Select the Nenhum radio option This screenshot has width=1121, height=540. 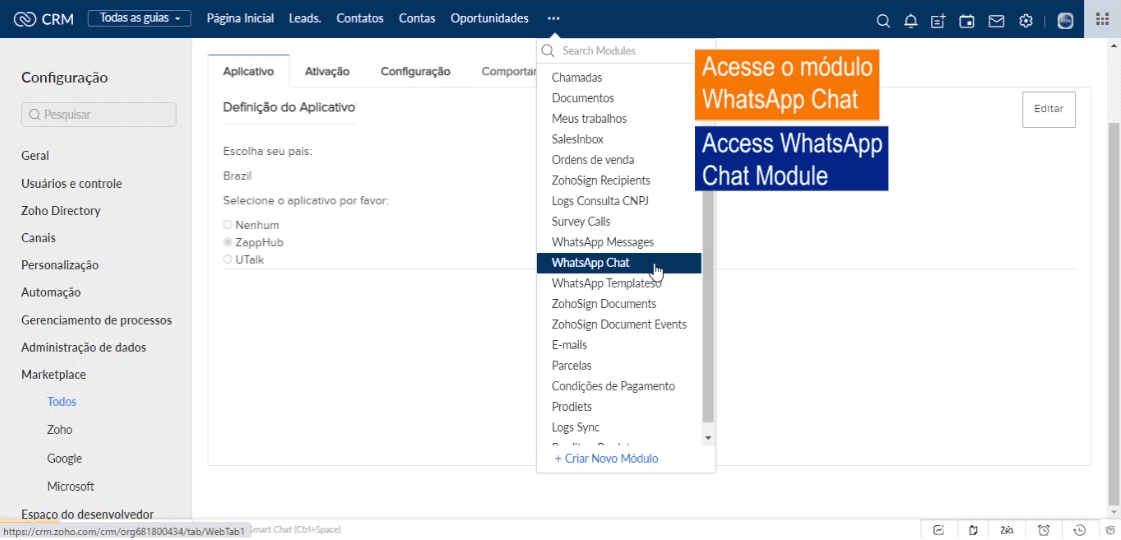pyautogui.click(x=228, y=225)
